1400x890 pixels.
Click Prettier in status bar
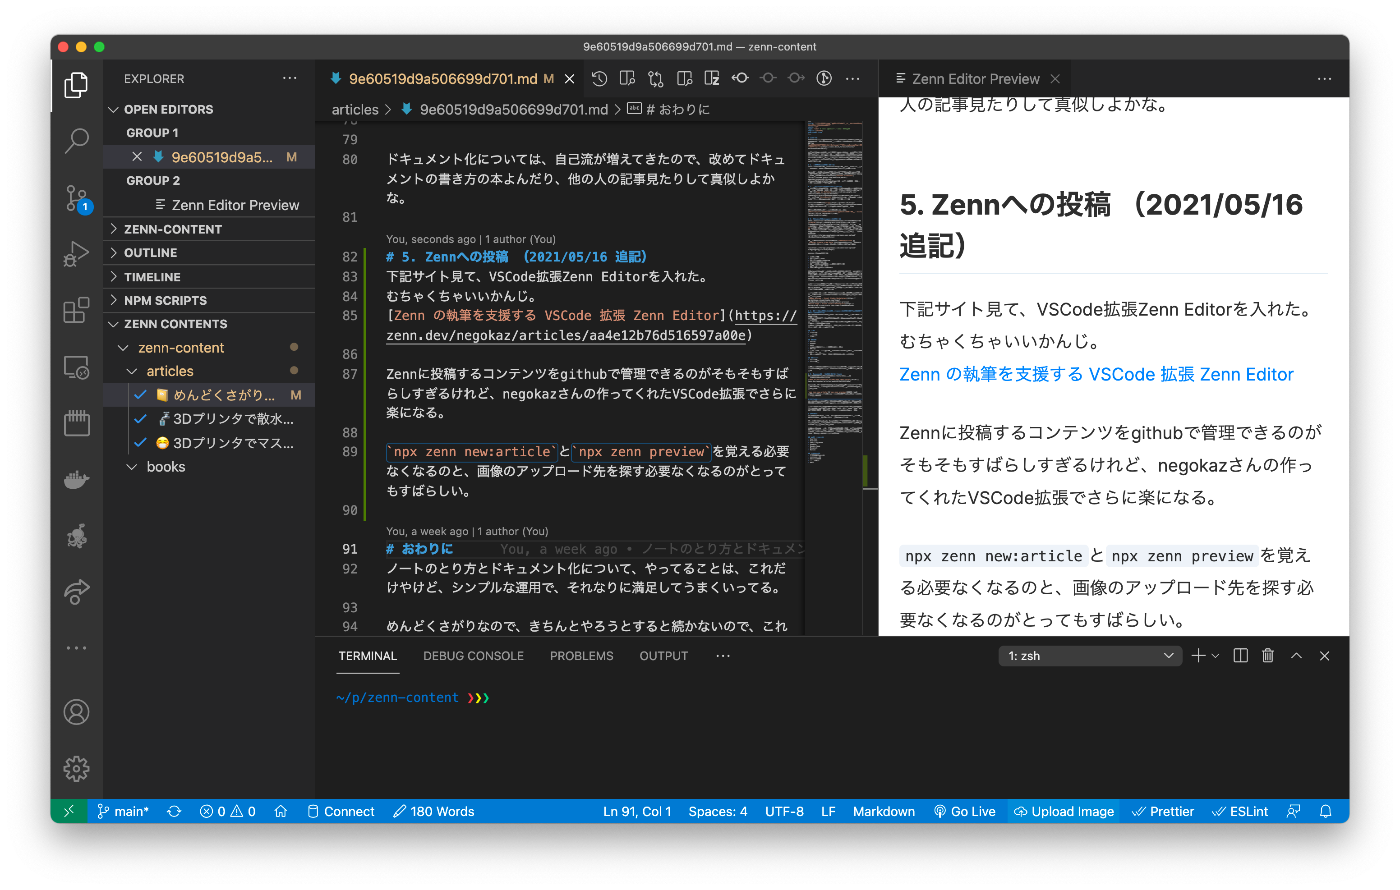pos(1163,811)
